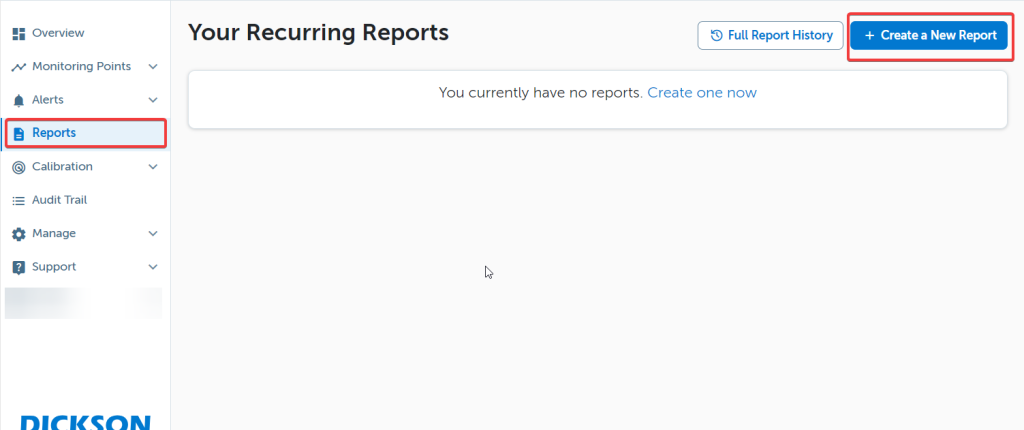Click the Audit Trail list icon
This screenshot has width=1024, height=430.
click(x=18, y=200)
